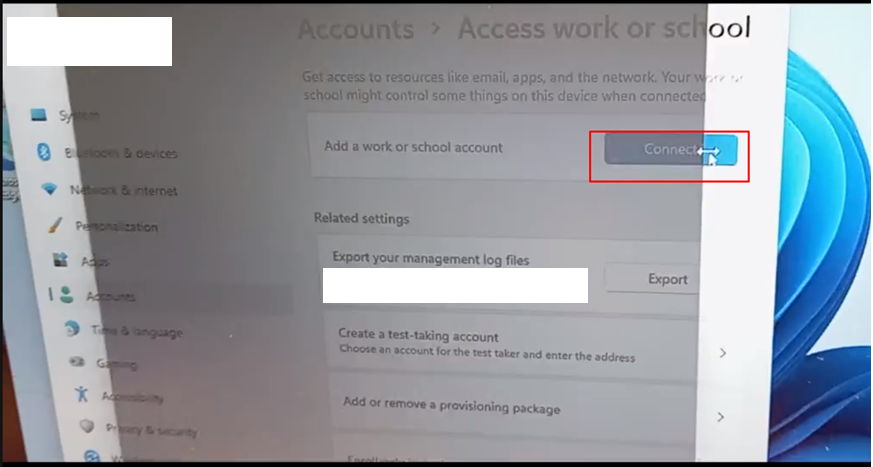
Task: Expand Create a test-taking account chevron
Action: pos(723,353)
